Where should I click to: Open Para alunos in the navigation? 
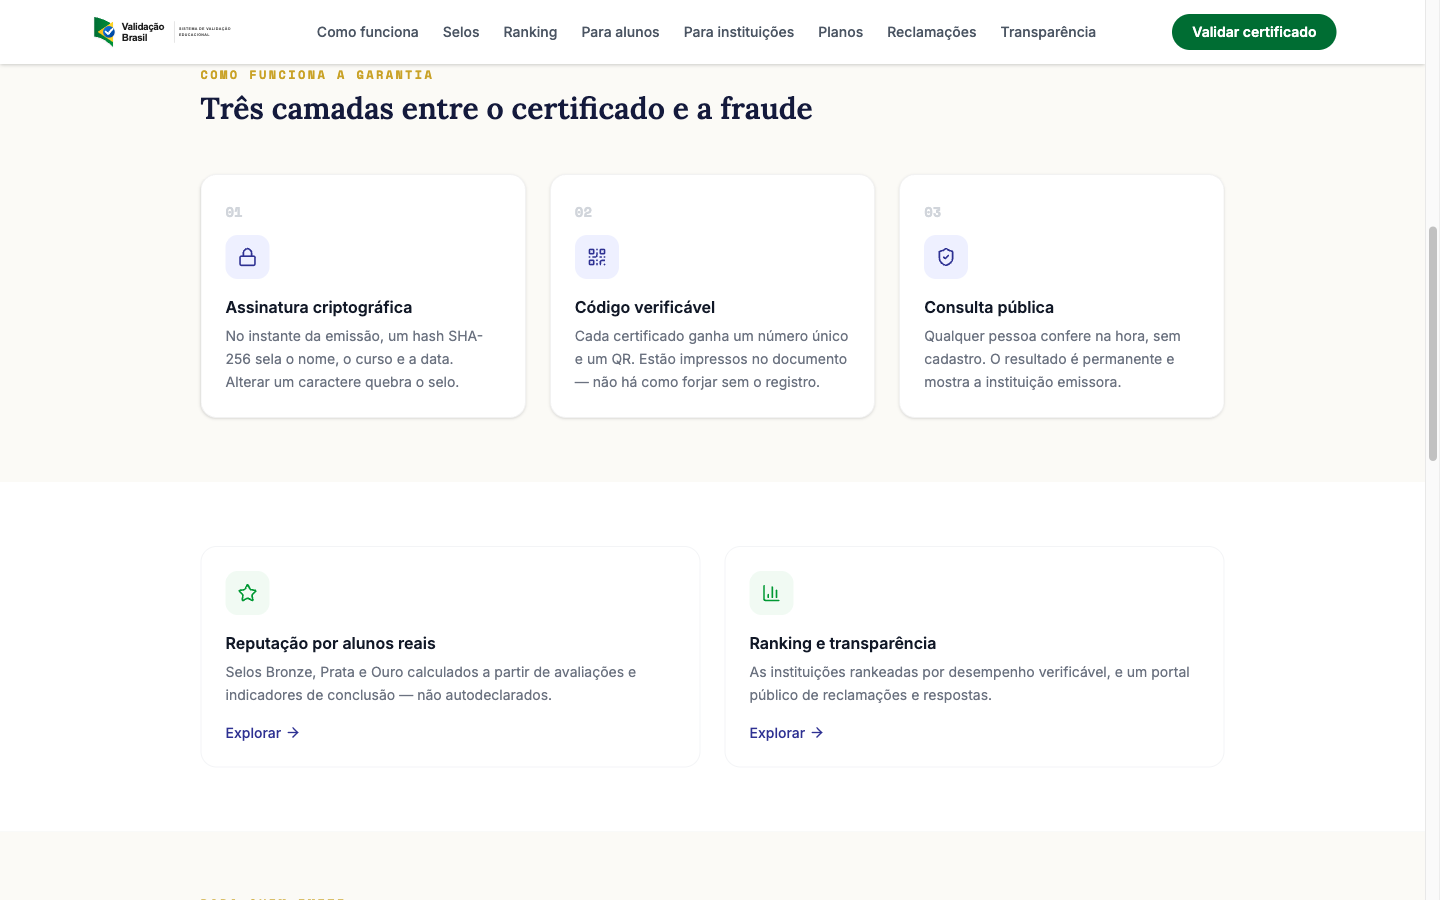tap(620, 32)
